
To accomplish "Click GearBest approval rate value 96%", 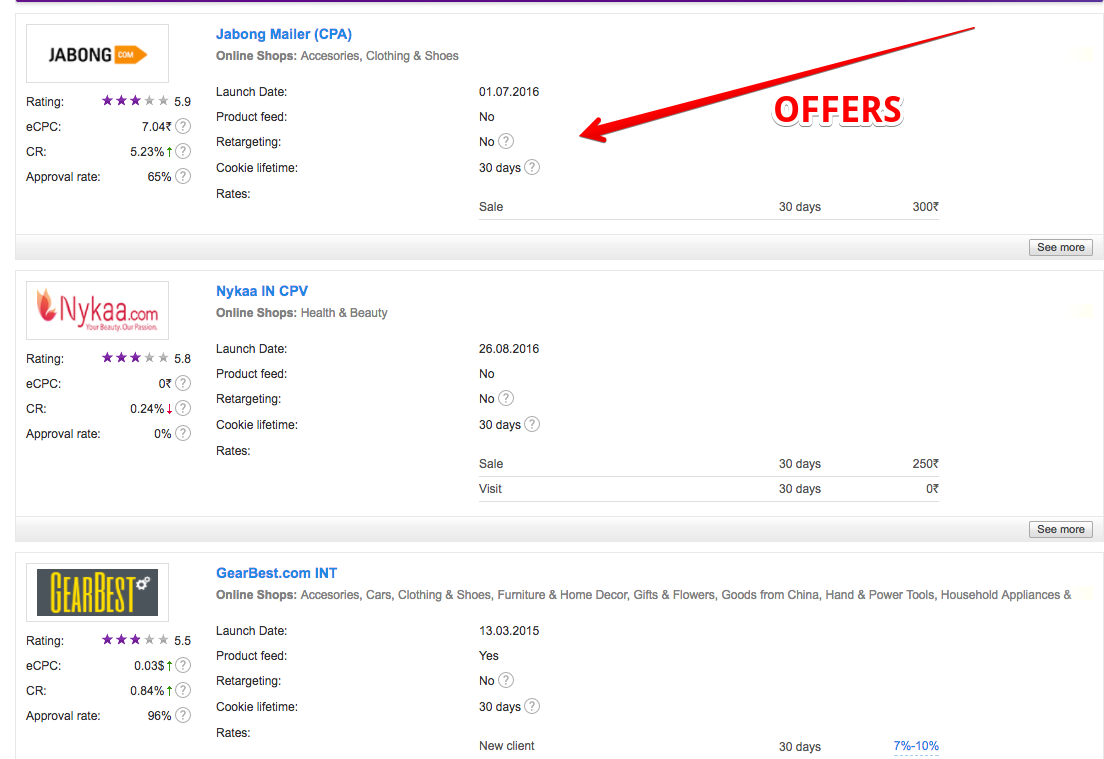I will (159, 715).
